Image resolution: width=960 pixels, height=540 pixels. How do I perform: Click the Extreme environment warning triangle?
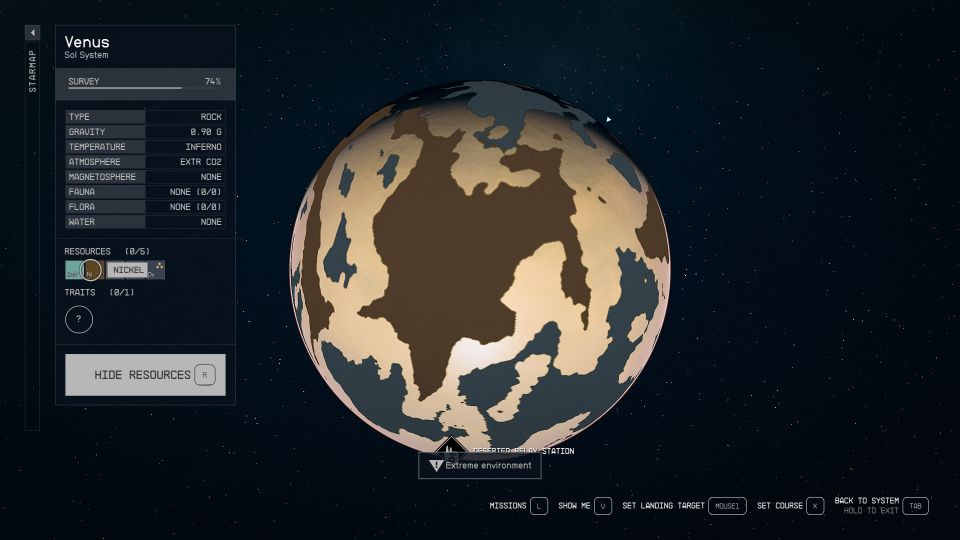[x=436, y=466]
